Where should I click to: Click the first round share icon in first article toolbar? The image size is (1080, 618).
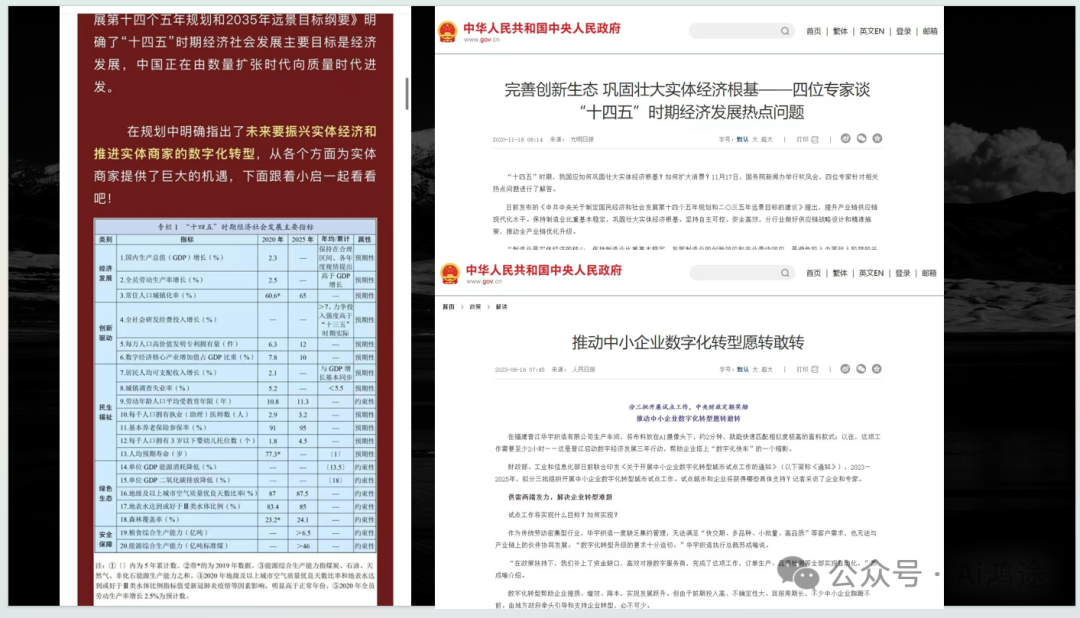pyautogui.click(x=845, y=139)
